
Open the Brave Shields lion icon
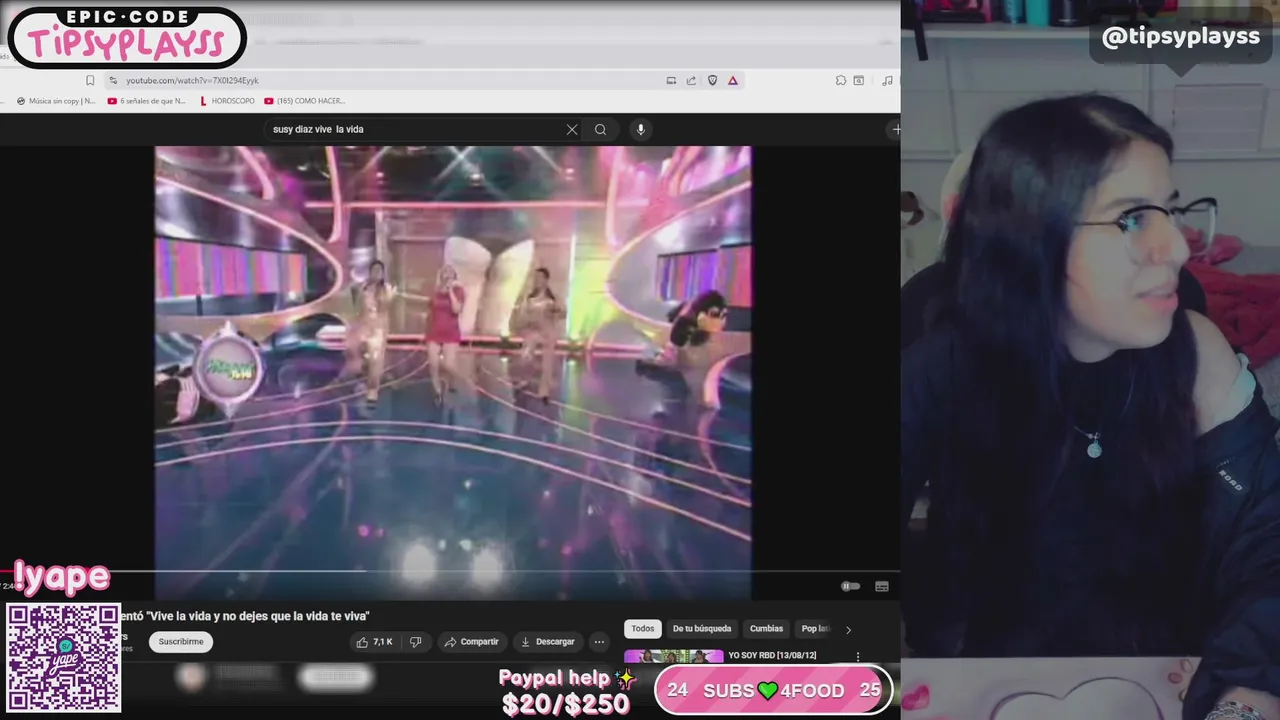tap(712, 80)
